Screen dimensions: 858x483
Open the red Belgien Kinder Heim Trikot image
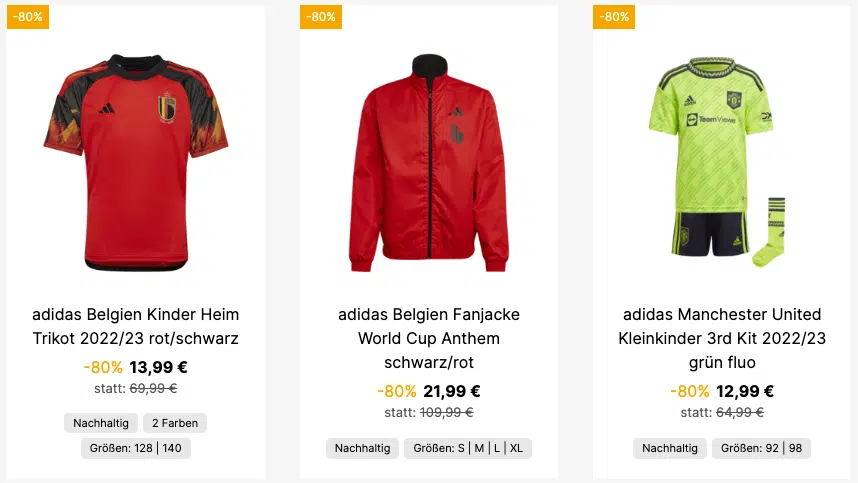point(136,162)
